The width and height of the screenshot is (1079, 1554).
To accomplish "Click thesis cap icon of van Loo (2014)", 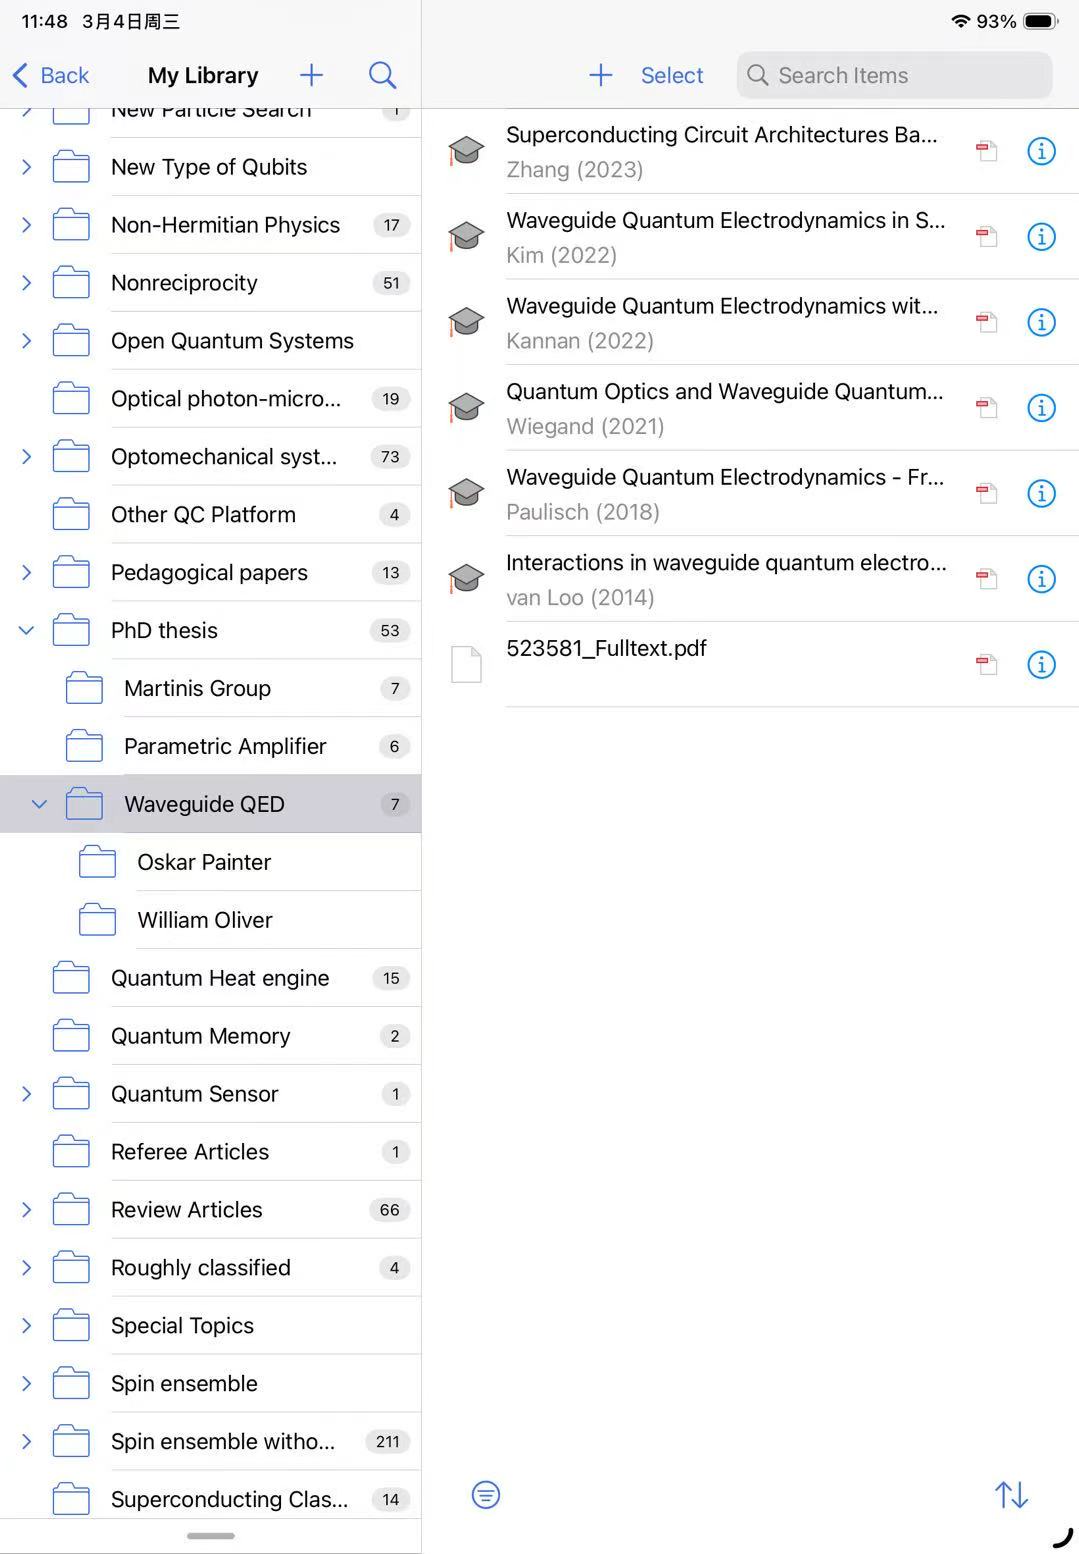I will [x=466, y=579].
